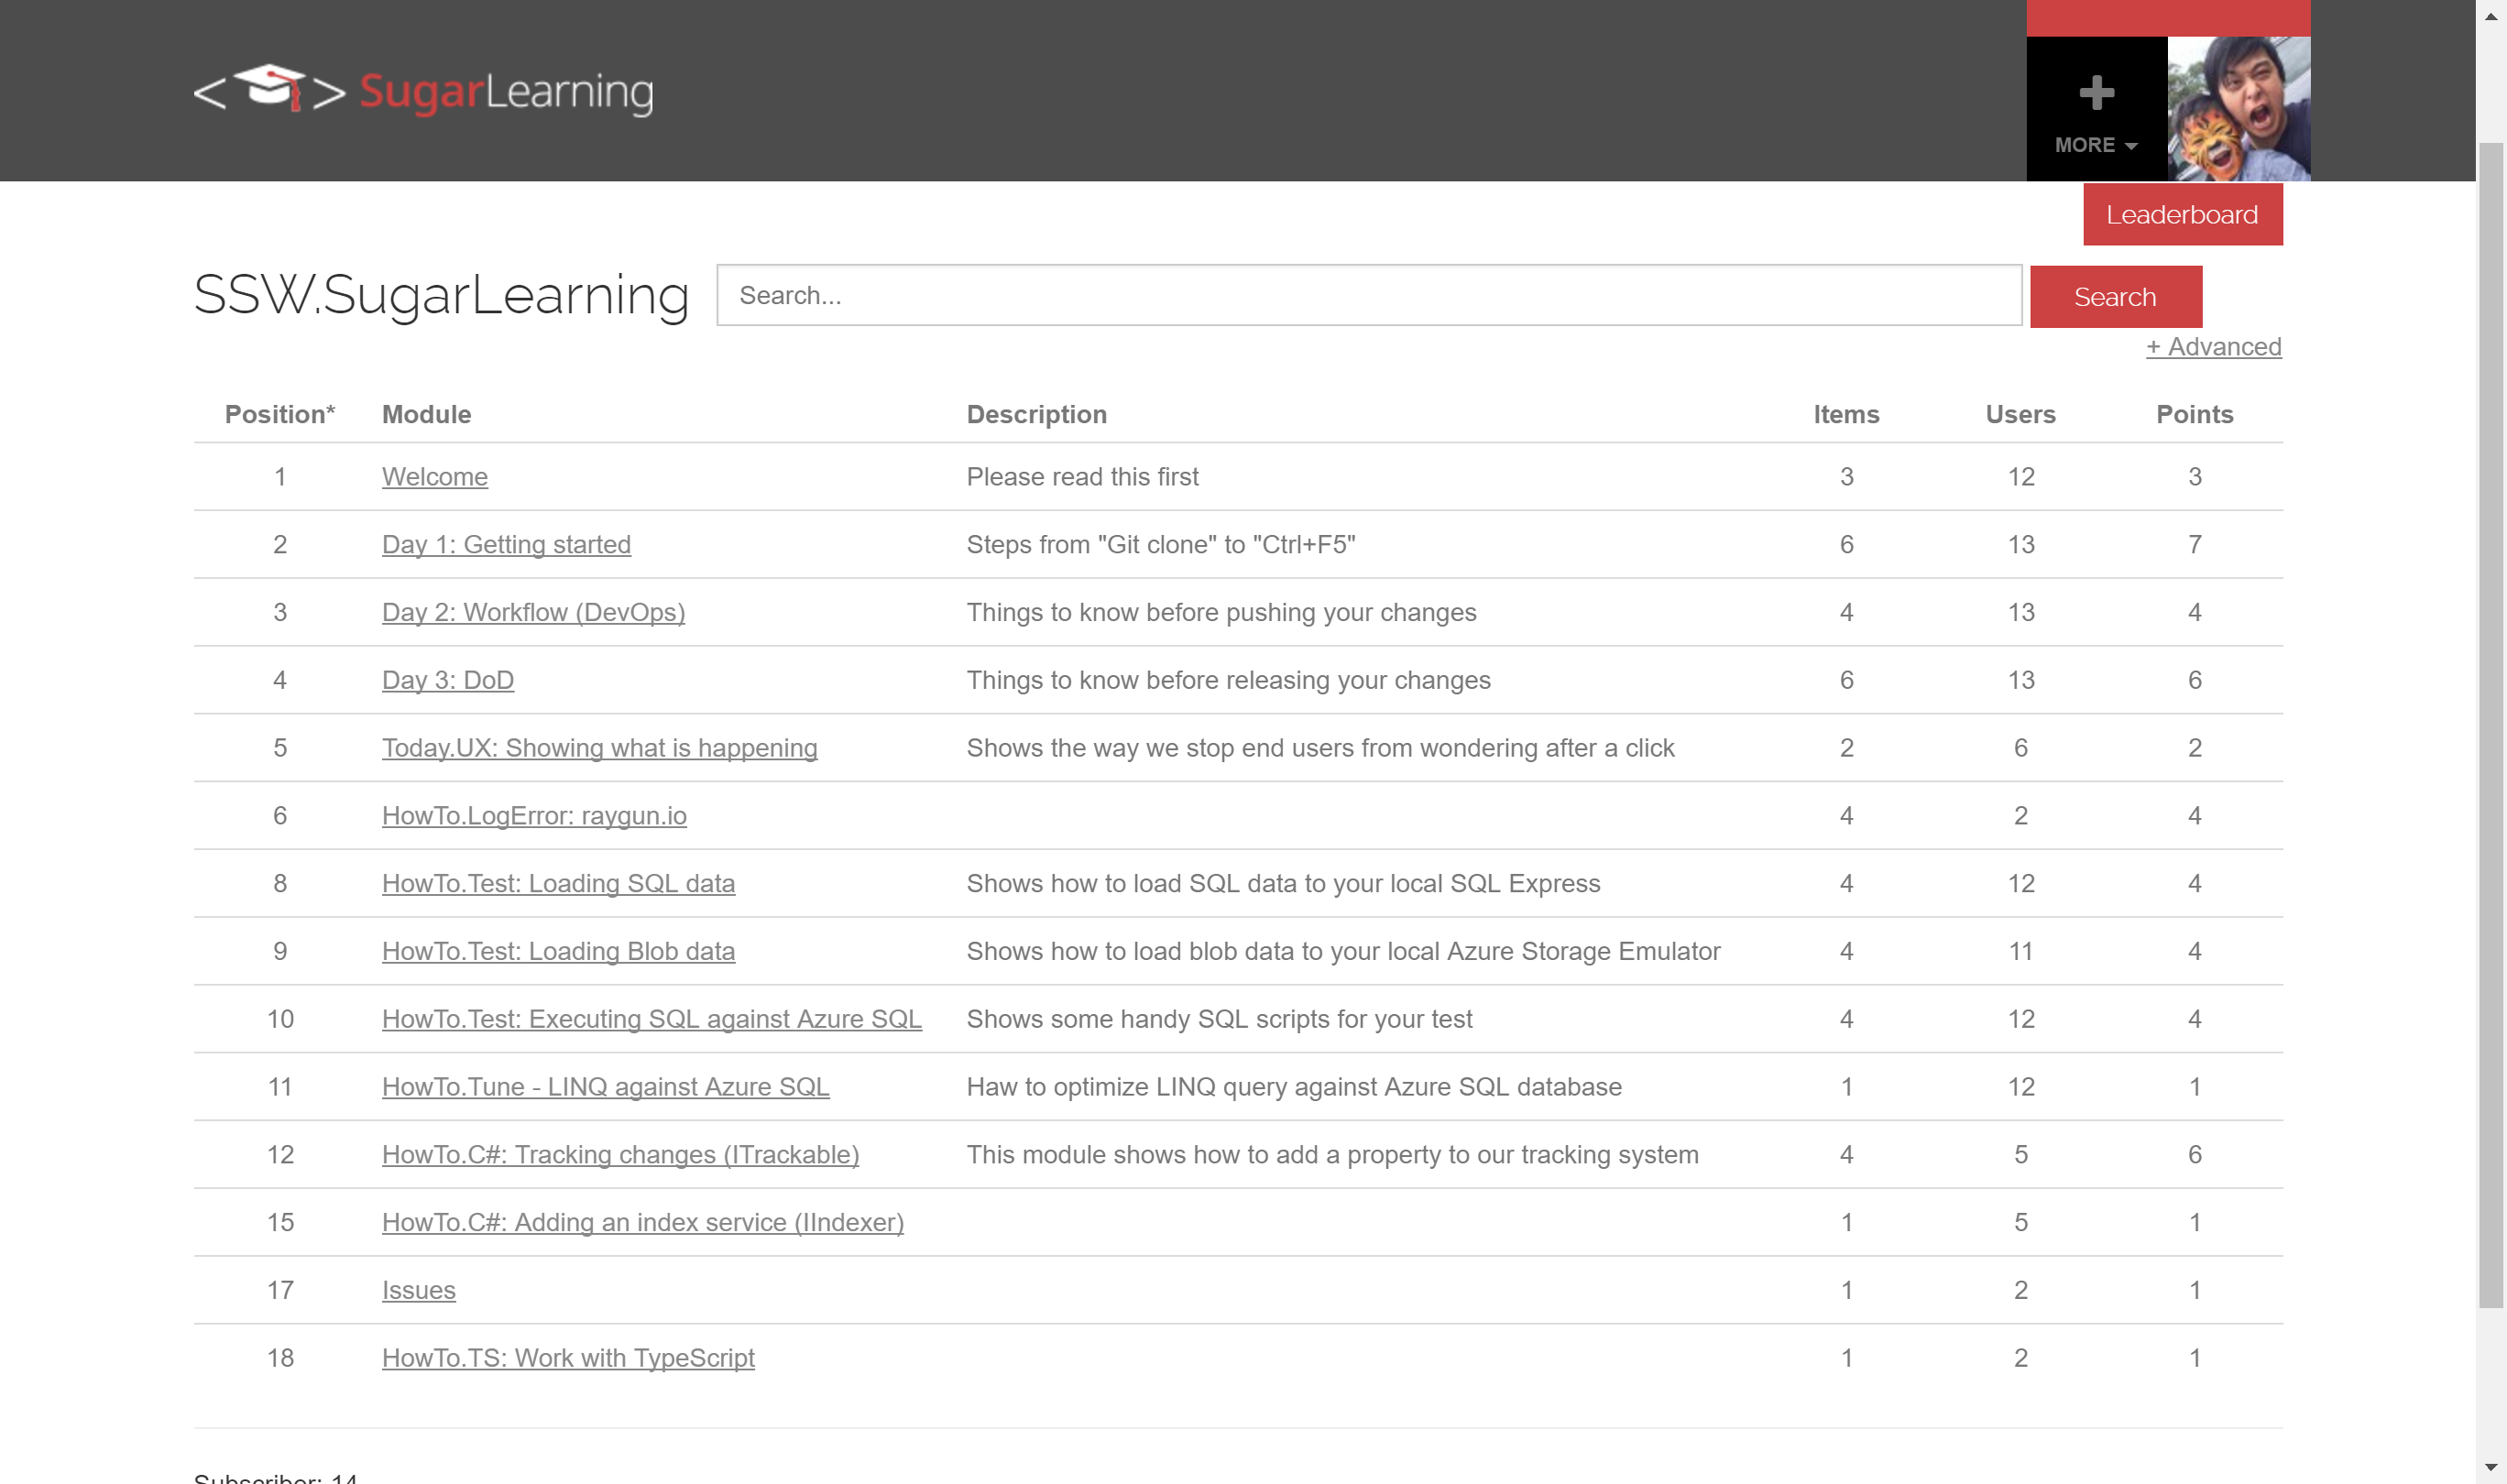Open HowTo.C#: Tracking changes (ITrackable)
Screen dimensions: 2507x1484
tap(620, 1155)
